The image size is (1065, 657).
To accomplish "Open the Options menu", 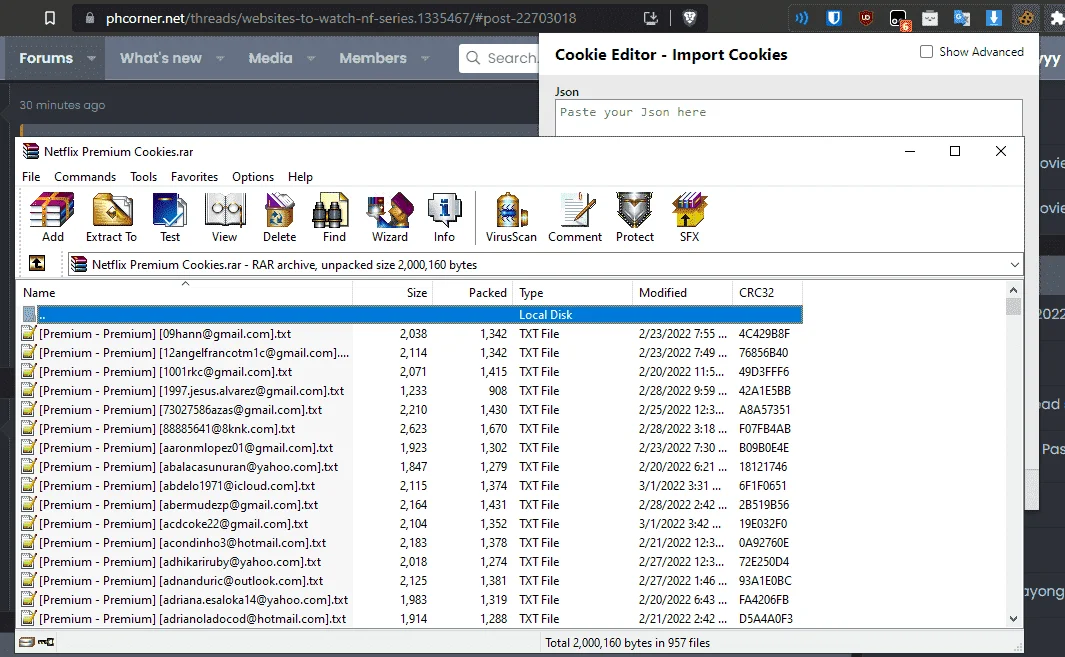I will click(x=253, y=177).
